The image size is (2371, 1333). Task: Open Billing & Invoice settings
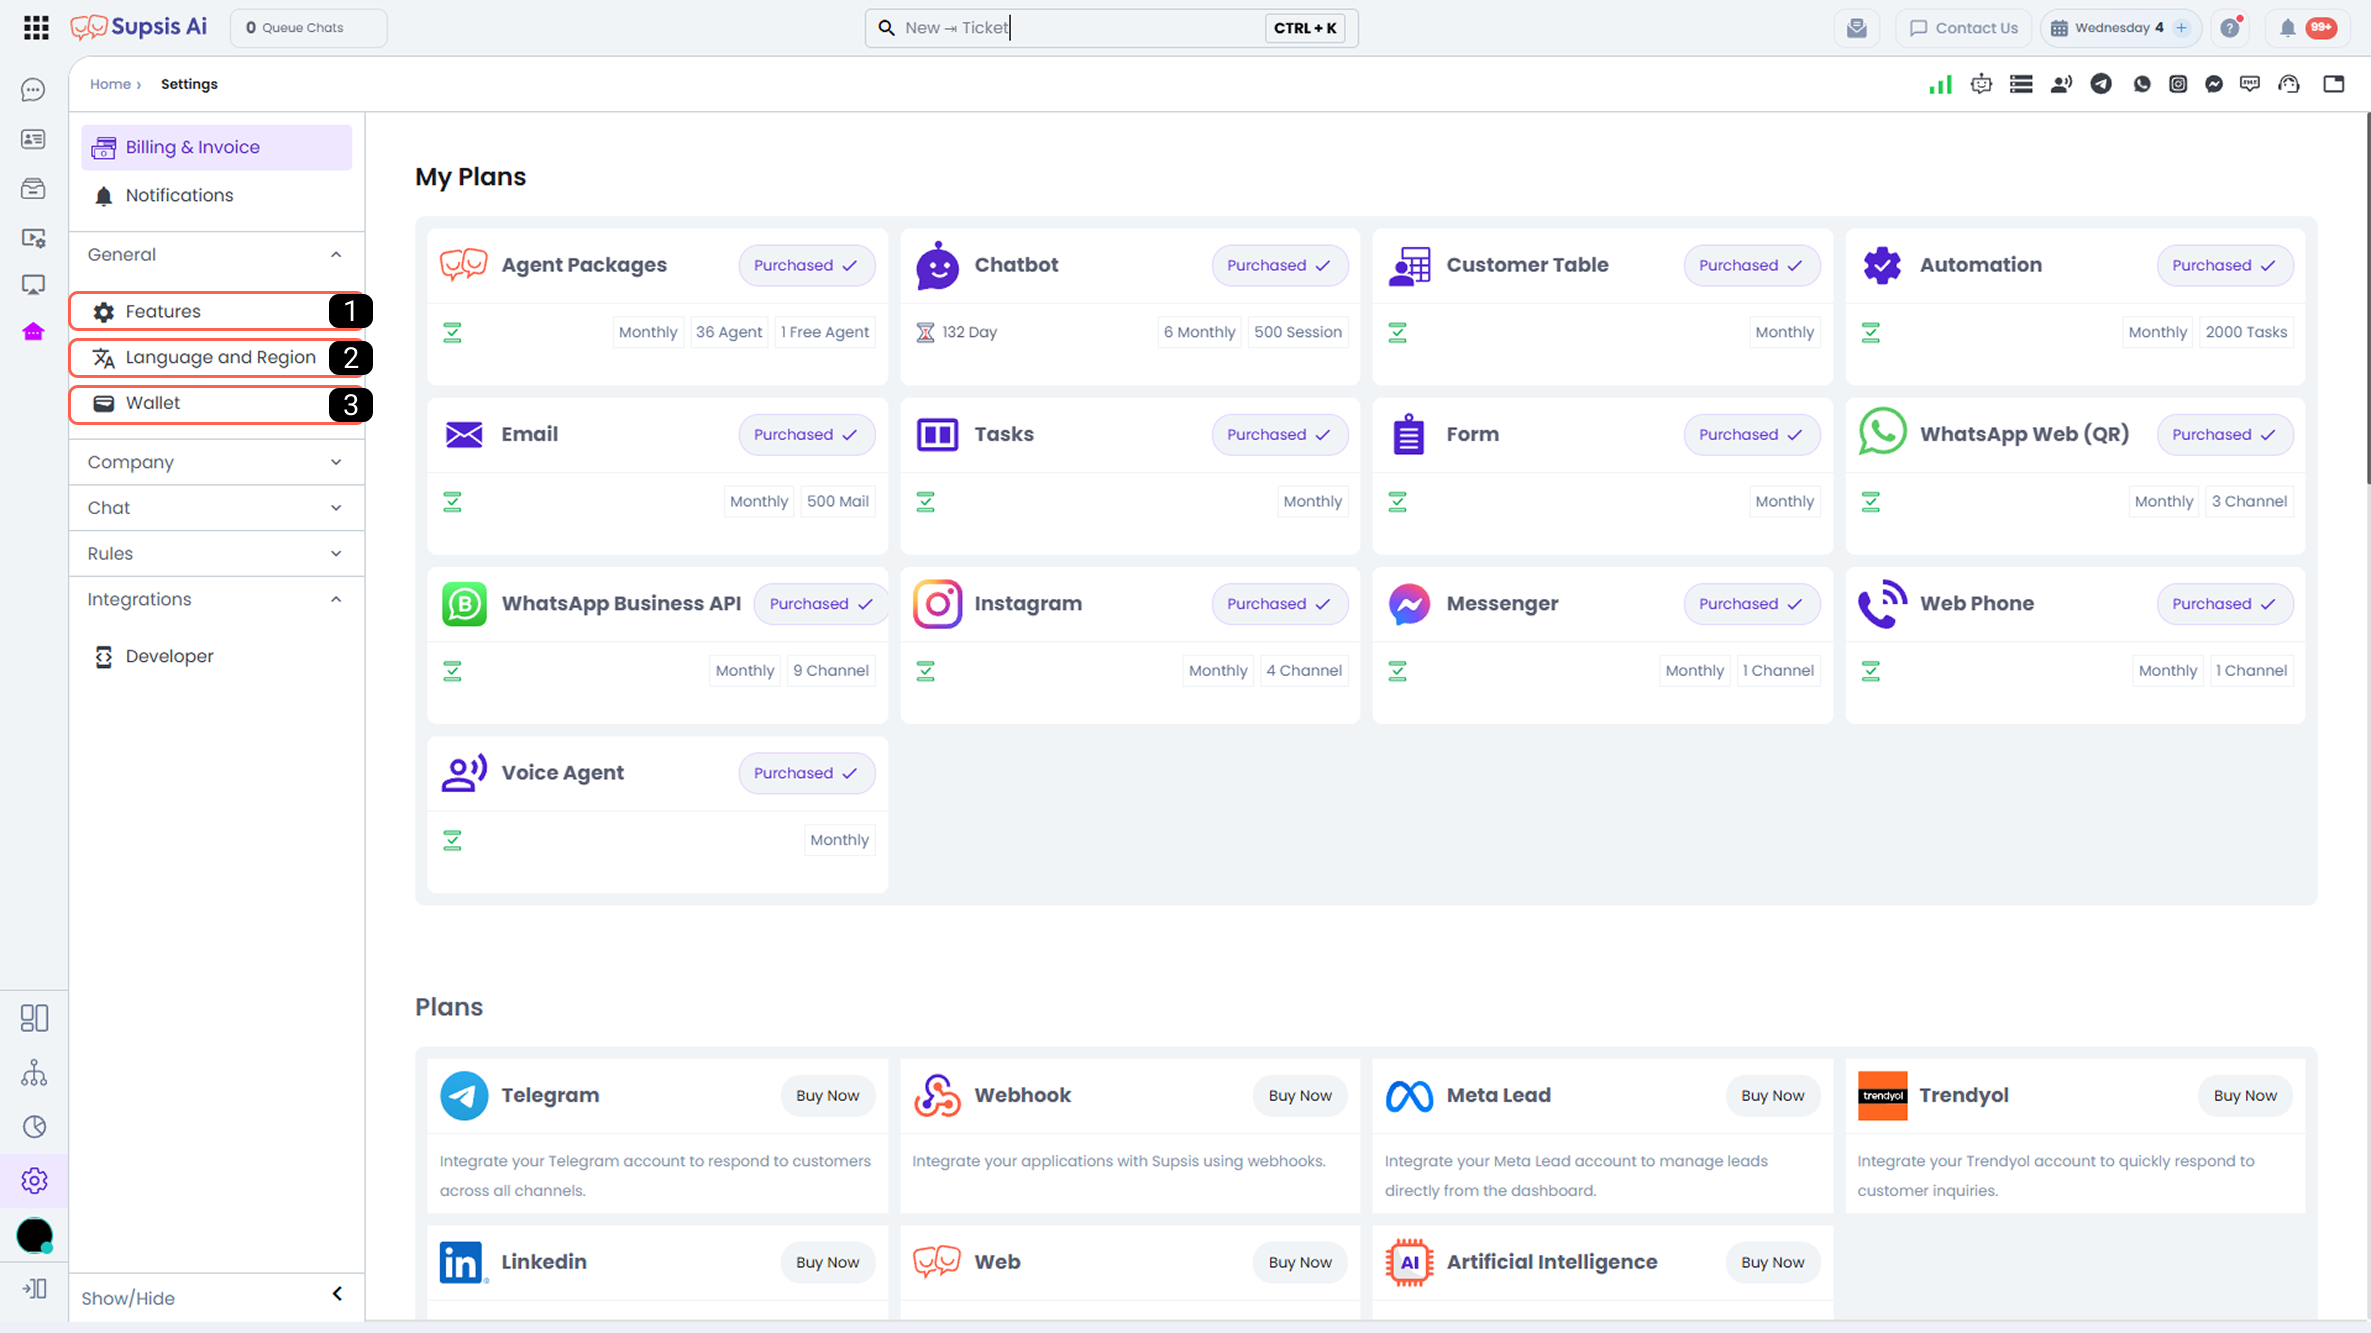pyautogui.click(x=217, y=148)
